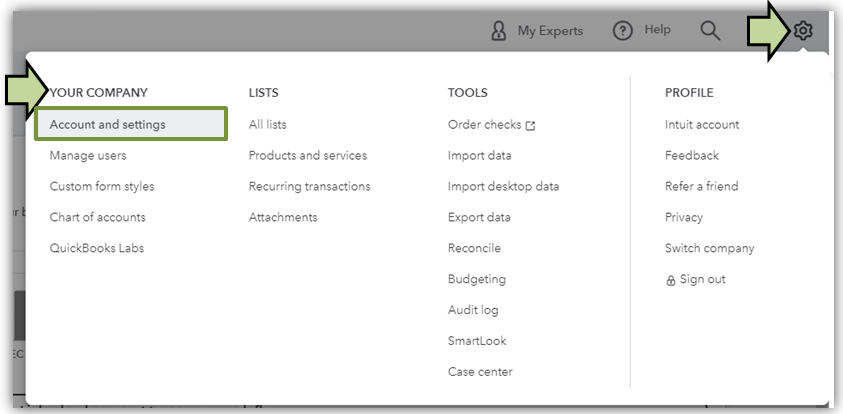The image size is (843, 414).
Task: Open Case center
Action: (480, 372)
